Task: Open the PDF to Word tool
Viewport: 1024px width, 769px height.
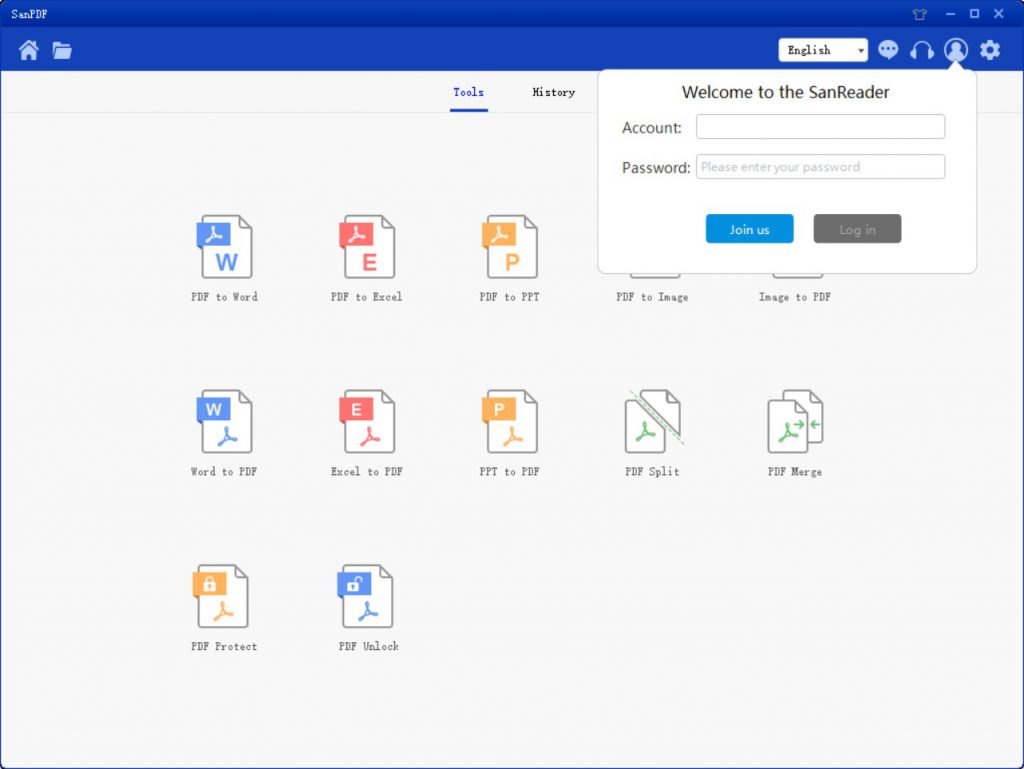Action: (224, 259)
